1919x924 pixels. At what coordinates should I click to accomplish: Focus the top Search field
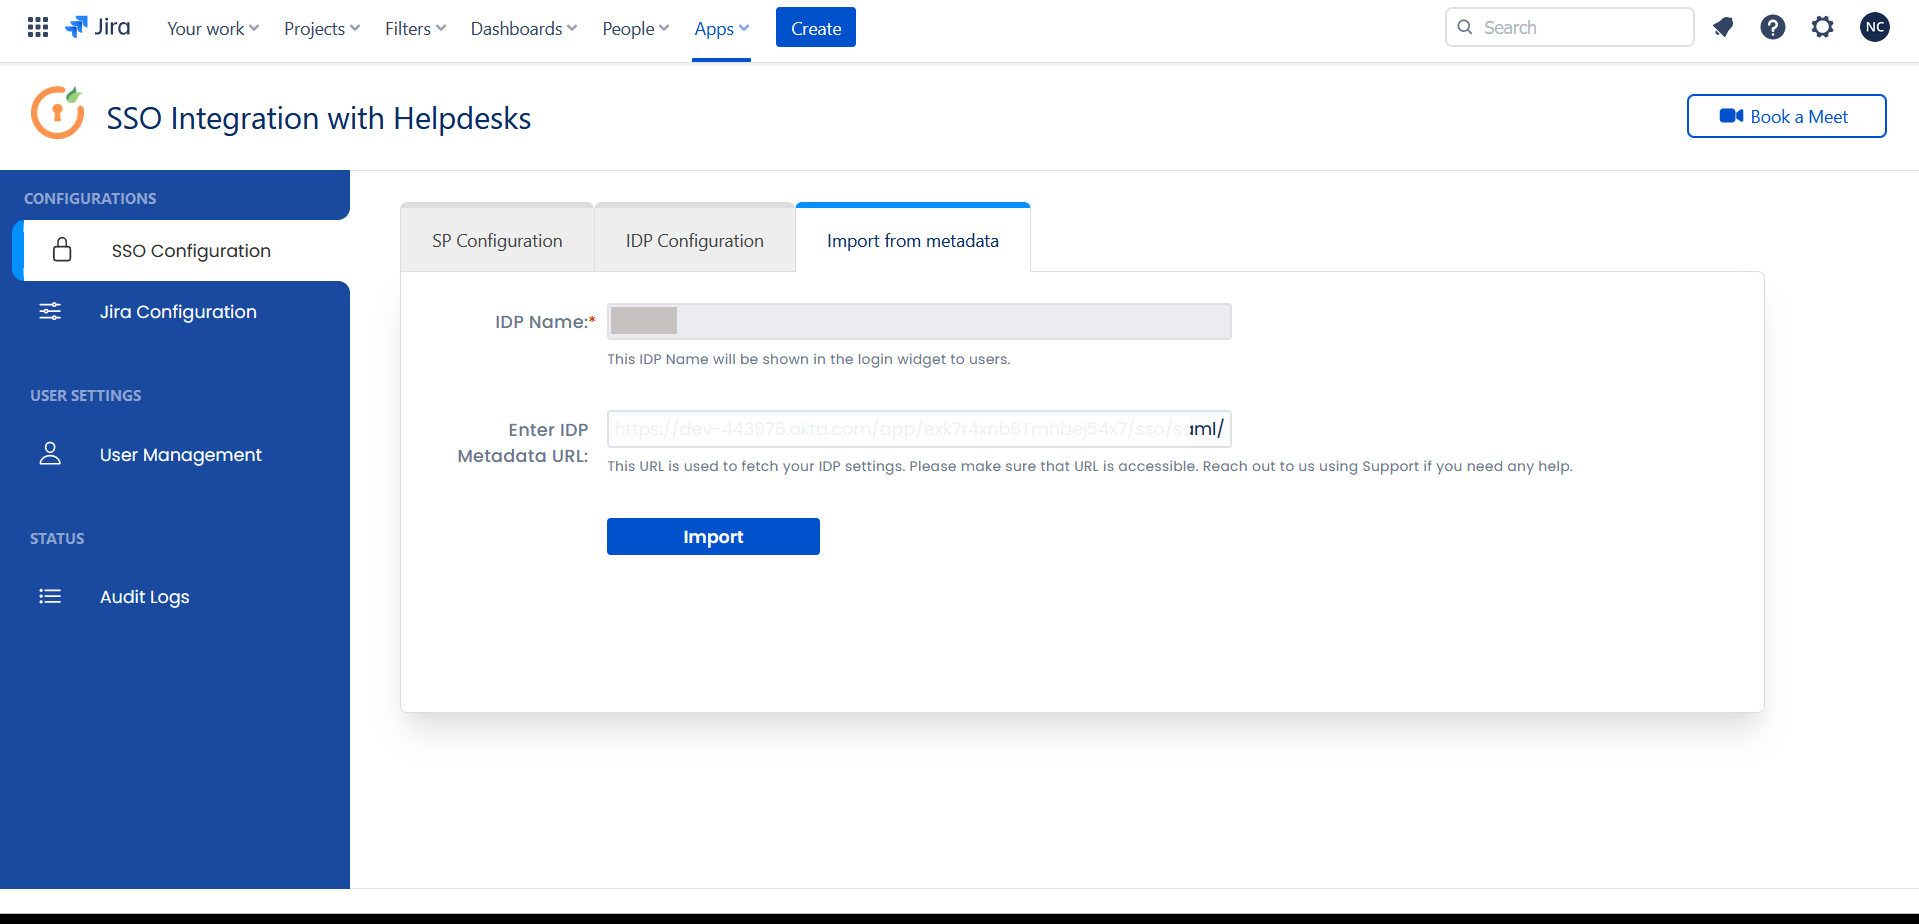click(1569, 27)
